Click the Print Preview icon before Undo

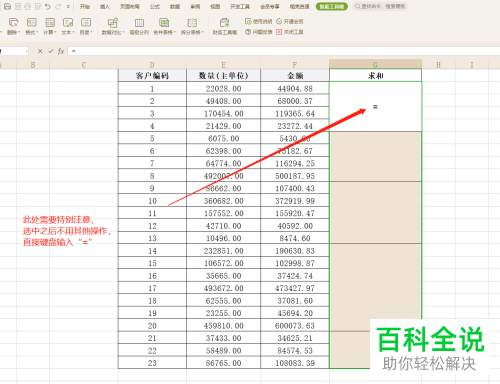coord(37,6)
